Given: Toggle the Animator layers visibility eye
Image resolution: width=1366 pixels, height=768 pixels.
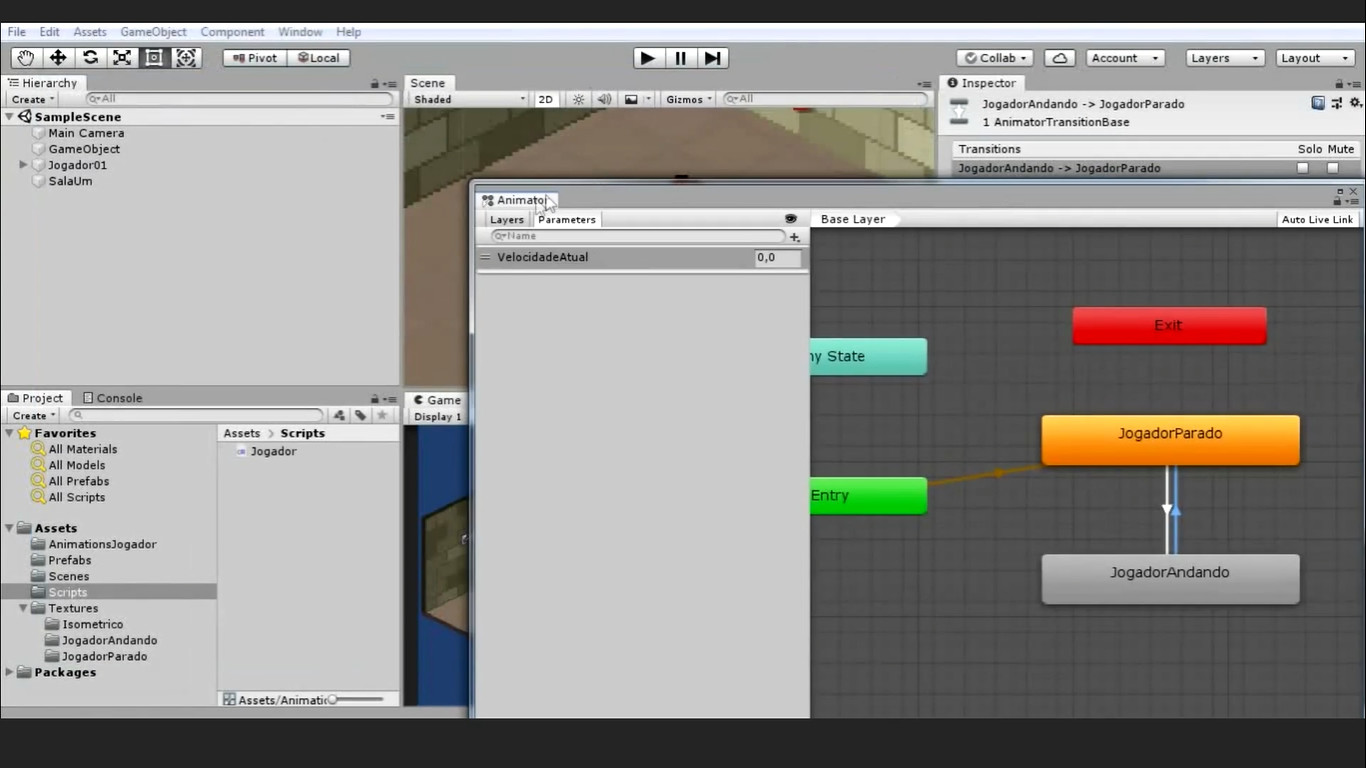Looking at the screenshot, I should coord(791,219).
